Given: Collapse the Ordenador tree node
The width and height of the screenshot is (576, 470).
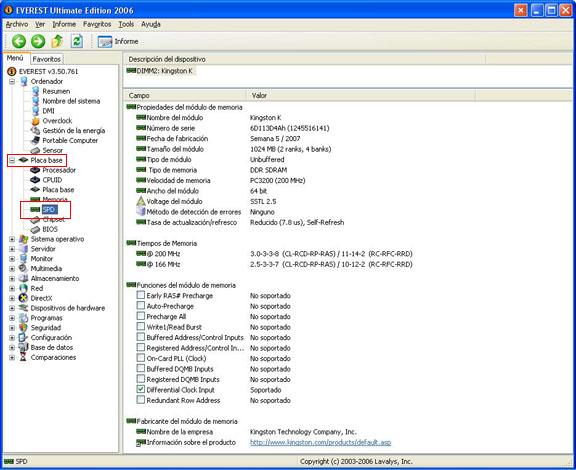Looking at the screenshot, I should 12,81.
